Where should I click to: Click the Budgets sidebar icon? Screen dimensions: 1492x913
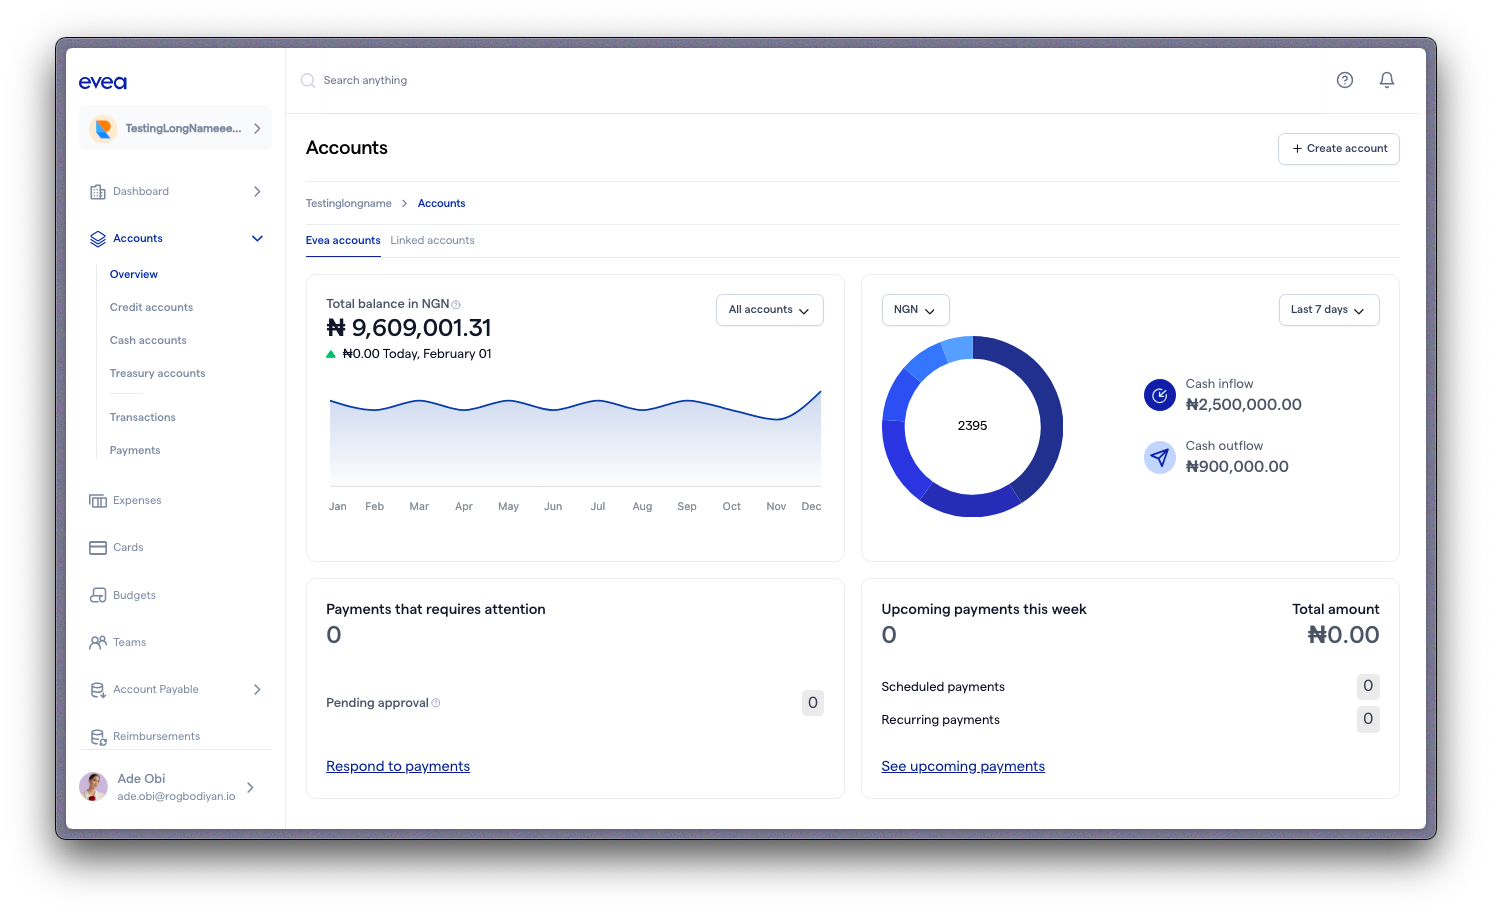click(98, 595)
